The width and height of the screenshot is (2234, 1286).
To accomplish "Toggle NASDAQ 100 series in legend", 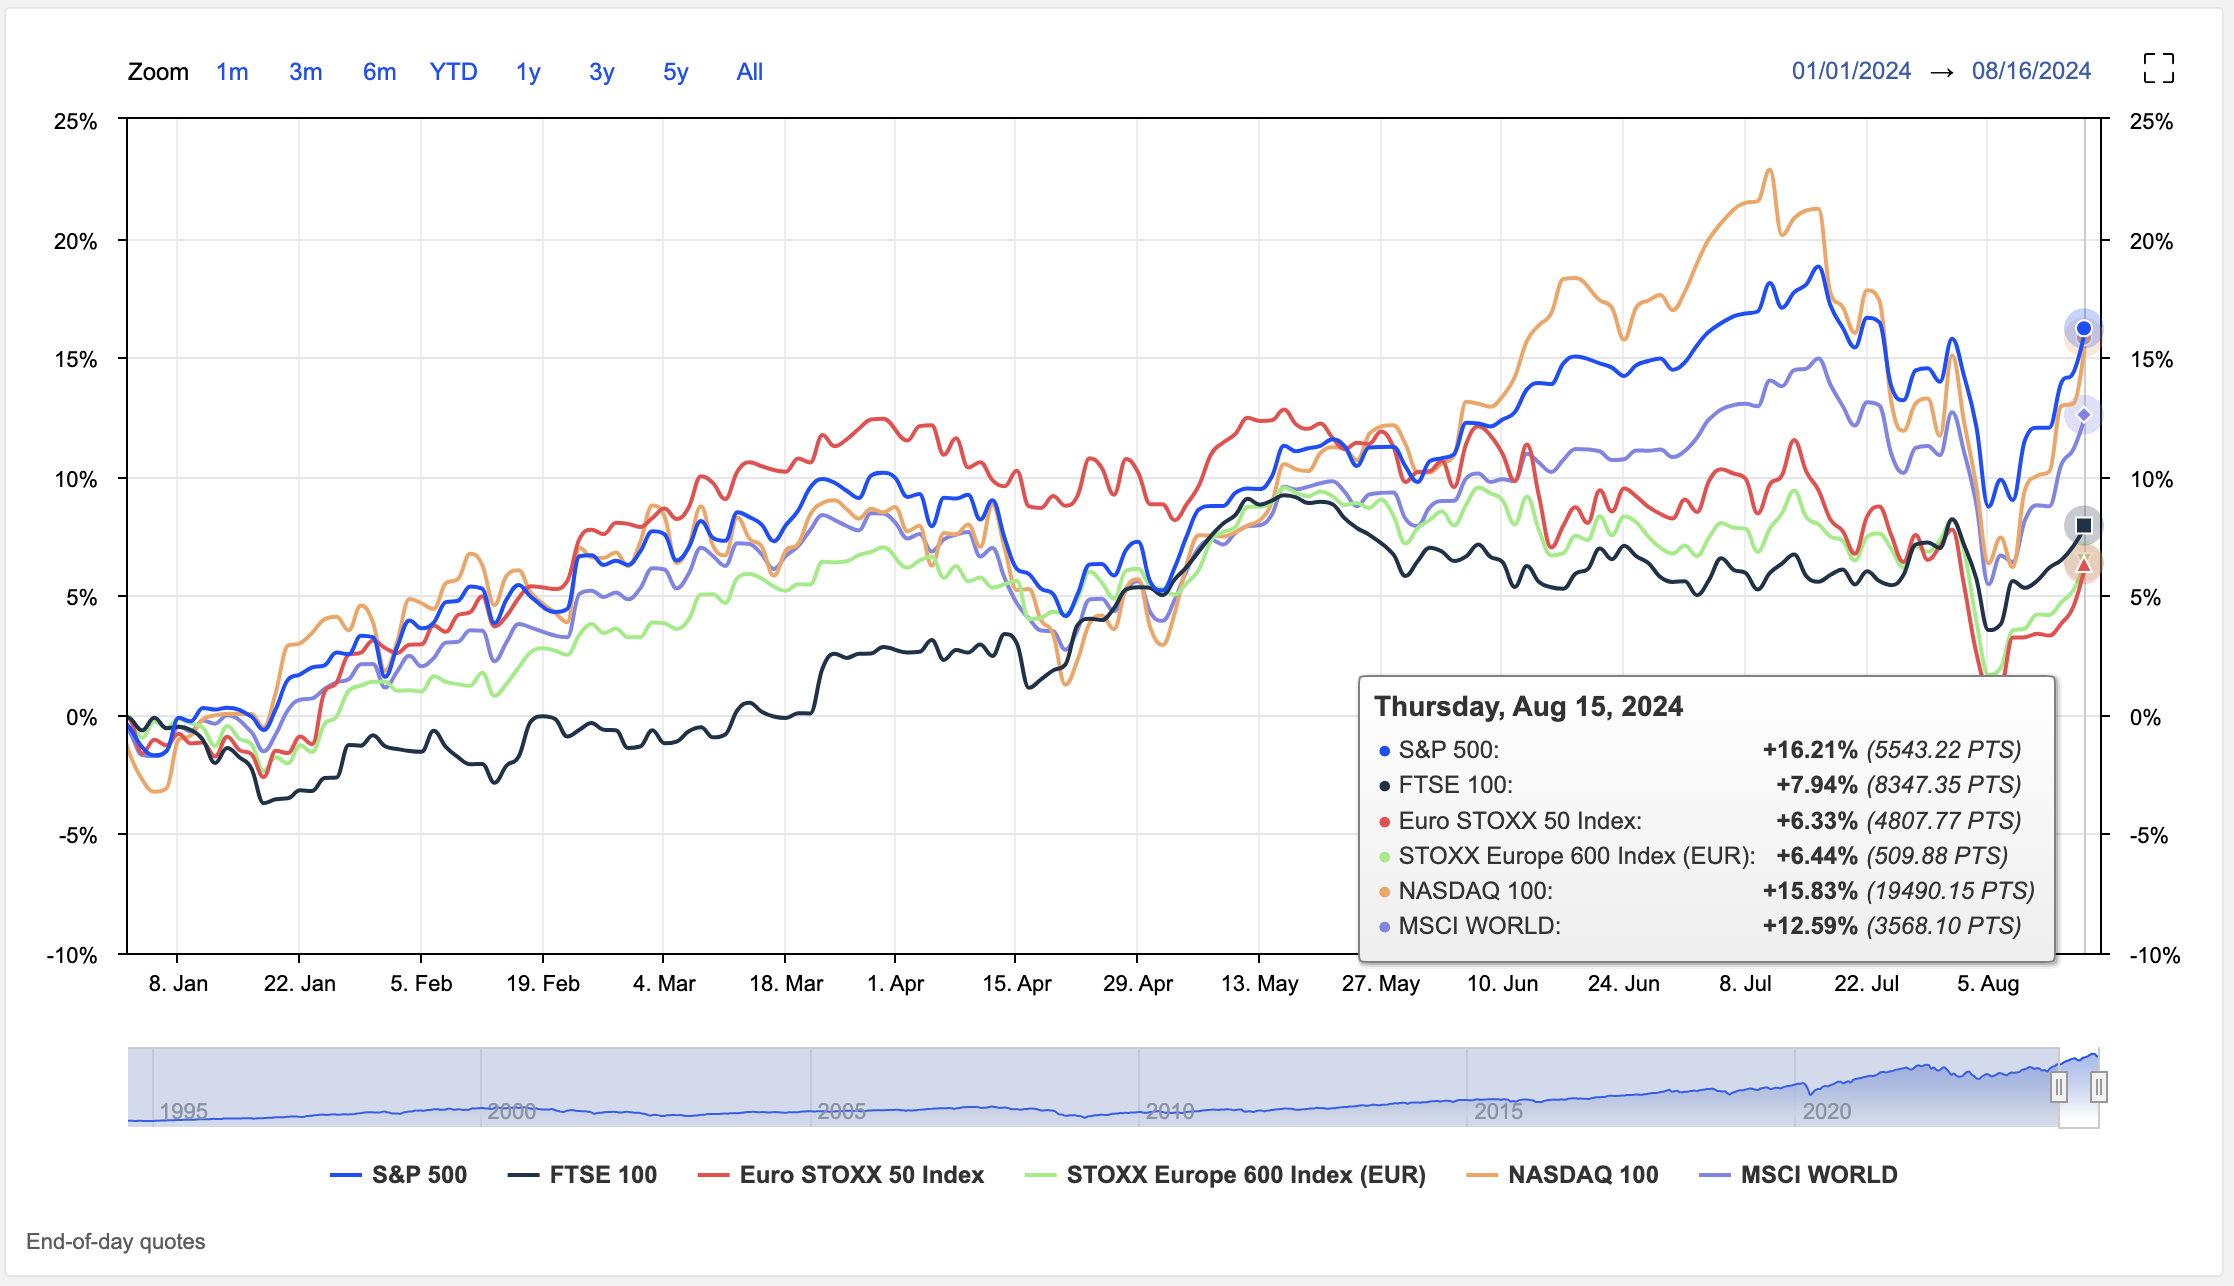I will tap(1563, 1175).
